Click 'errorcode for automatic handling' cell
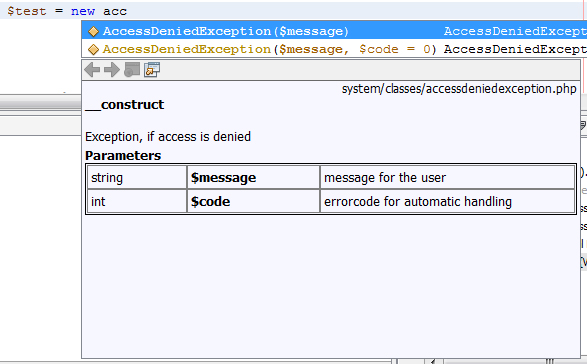The height and width of the screenshot is (364, 587). click(x=448, y=201)
